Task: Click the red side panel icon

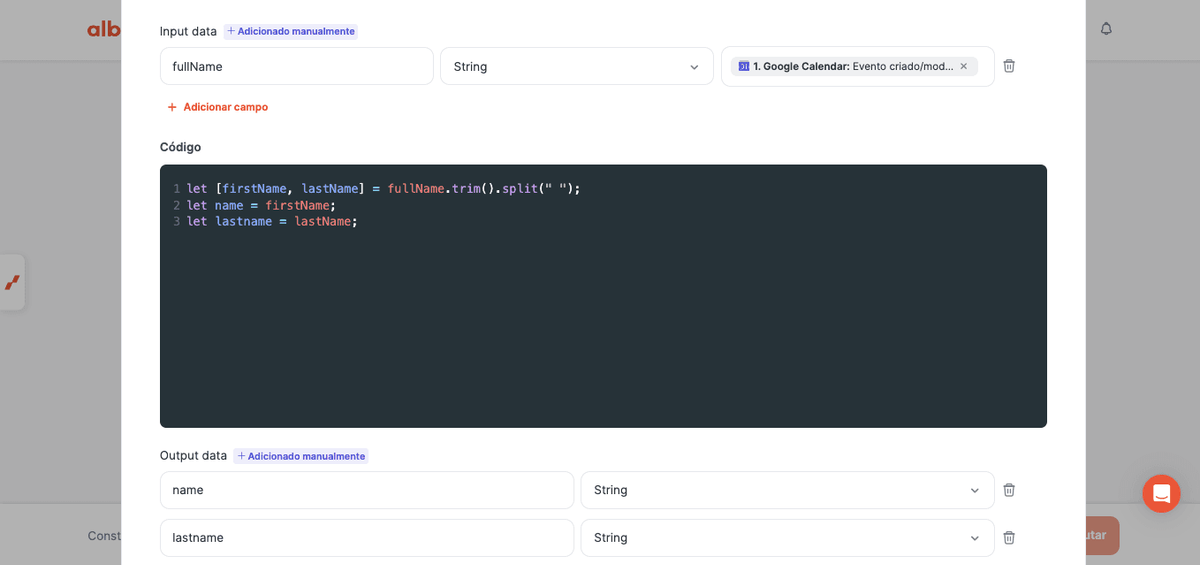Action: pyautogui.click(x=12, y=282)
